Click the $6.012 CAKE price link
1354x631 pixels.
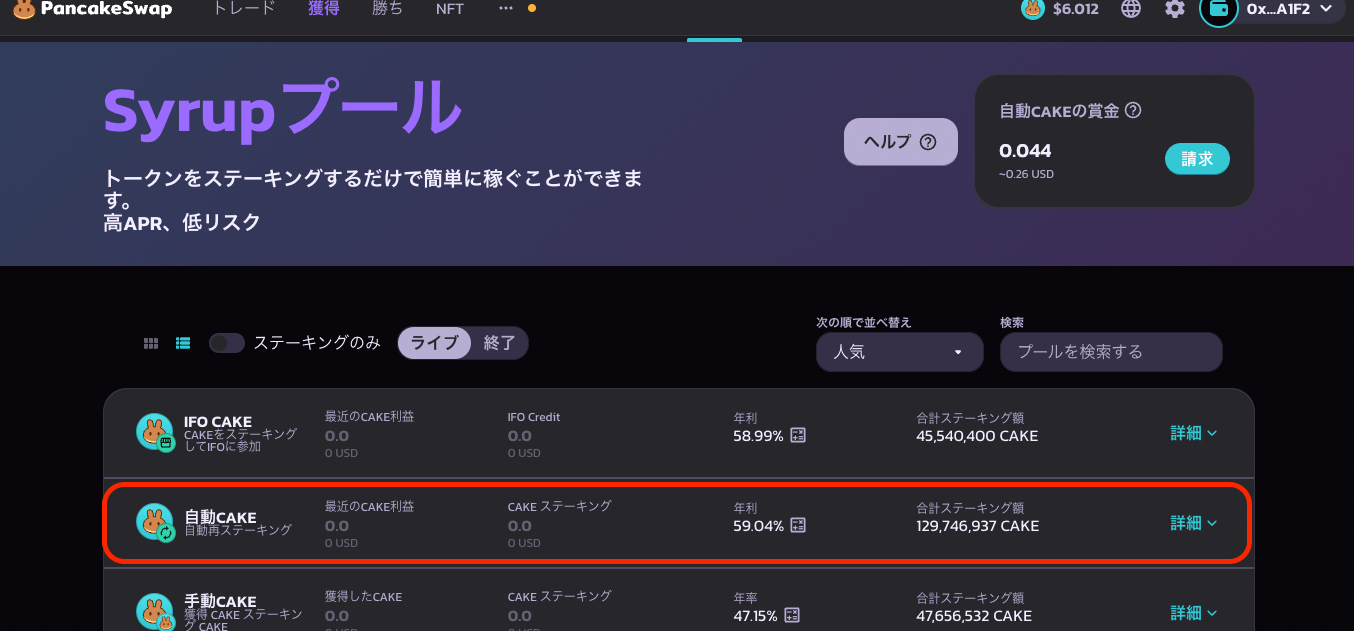point(1075,9)
